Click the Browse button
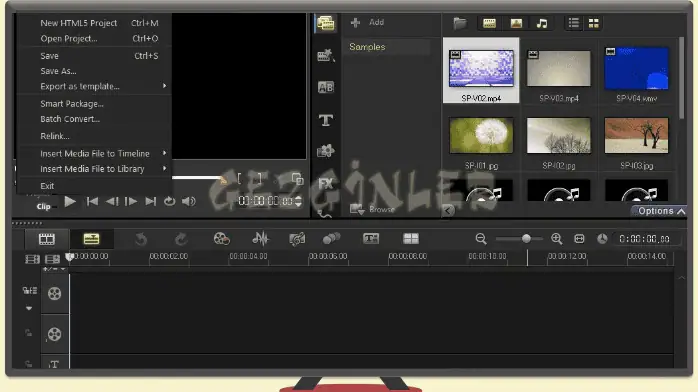The height and width of the screenshot is (392, 698). click(373, 209)
